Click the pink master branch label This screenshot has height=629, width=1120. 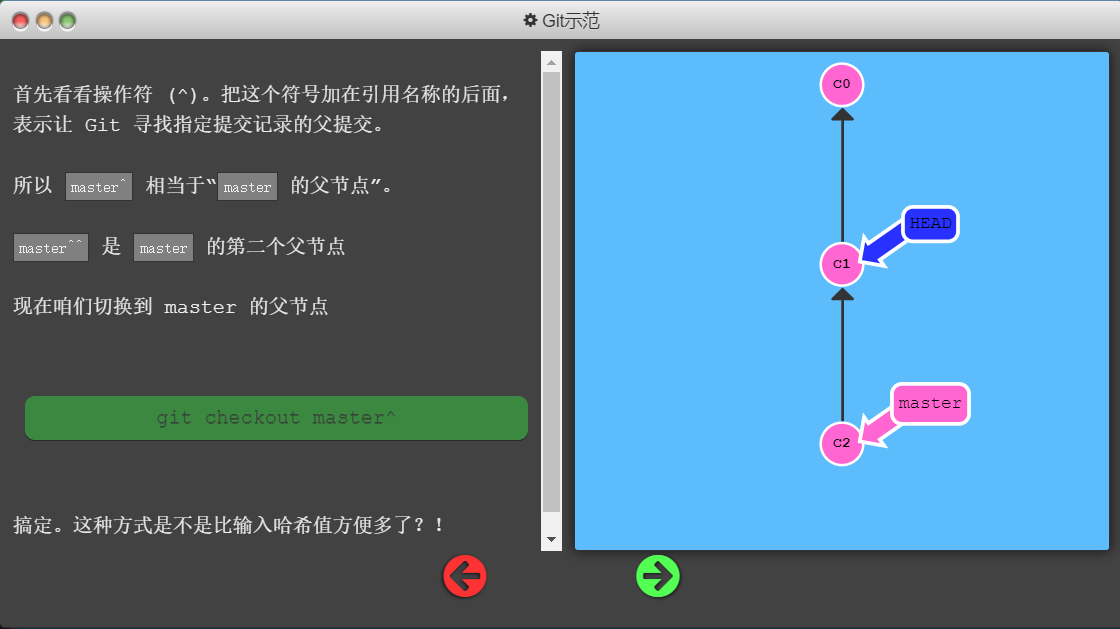(930, 404)
